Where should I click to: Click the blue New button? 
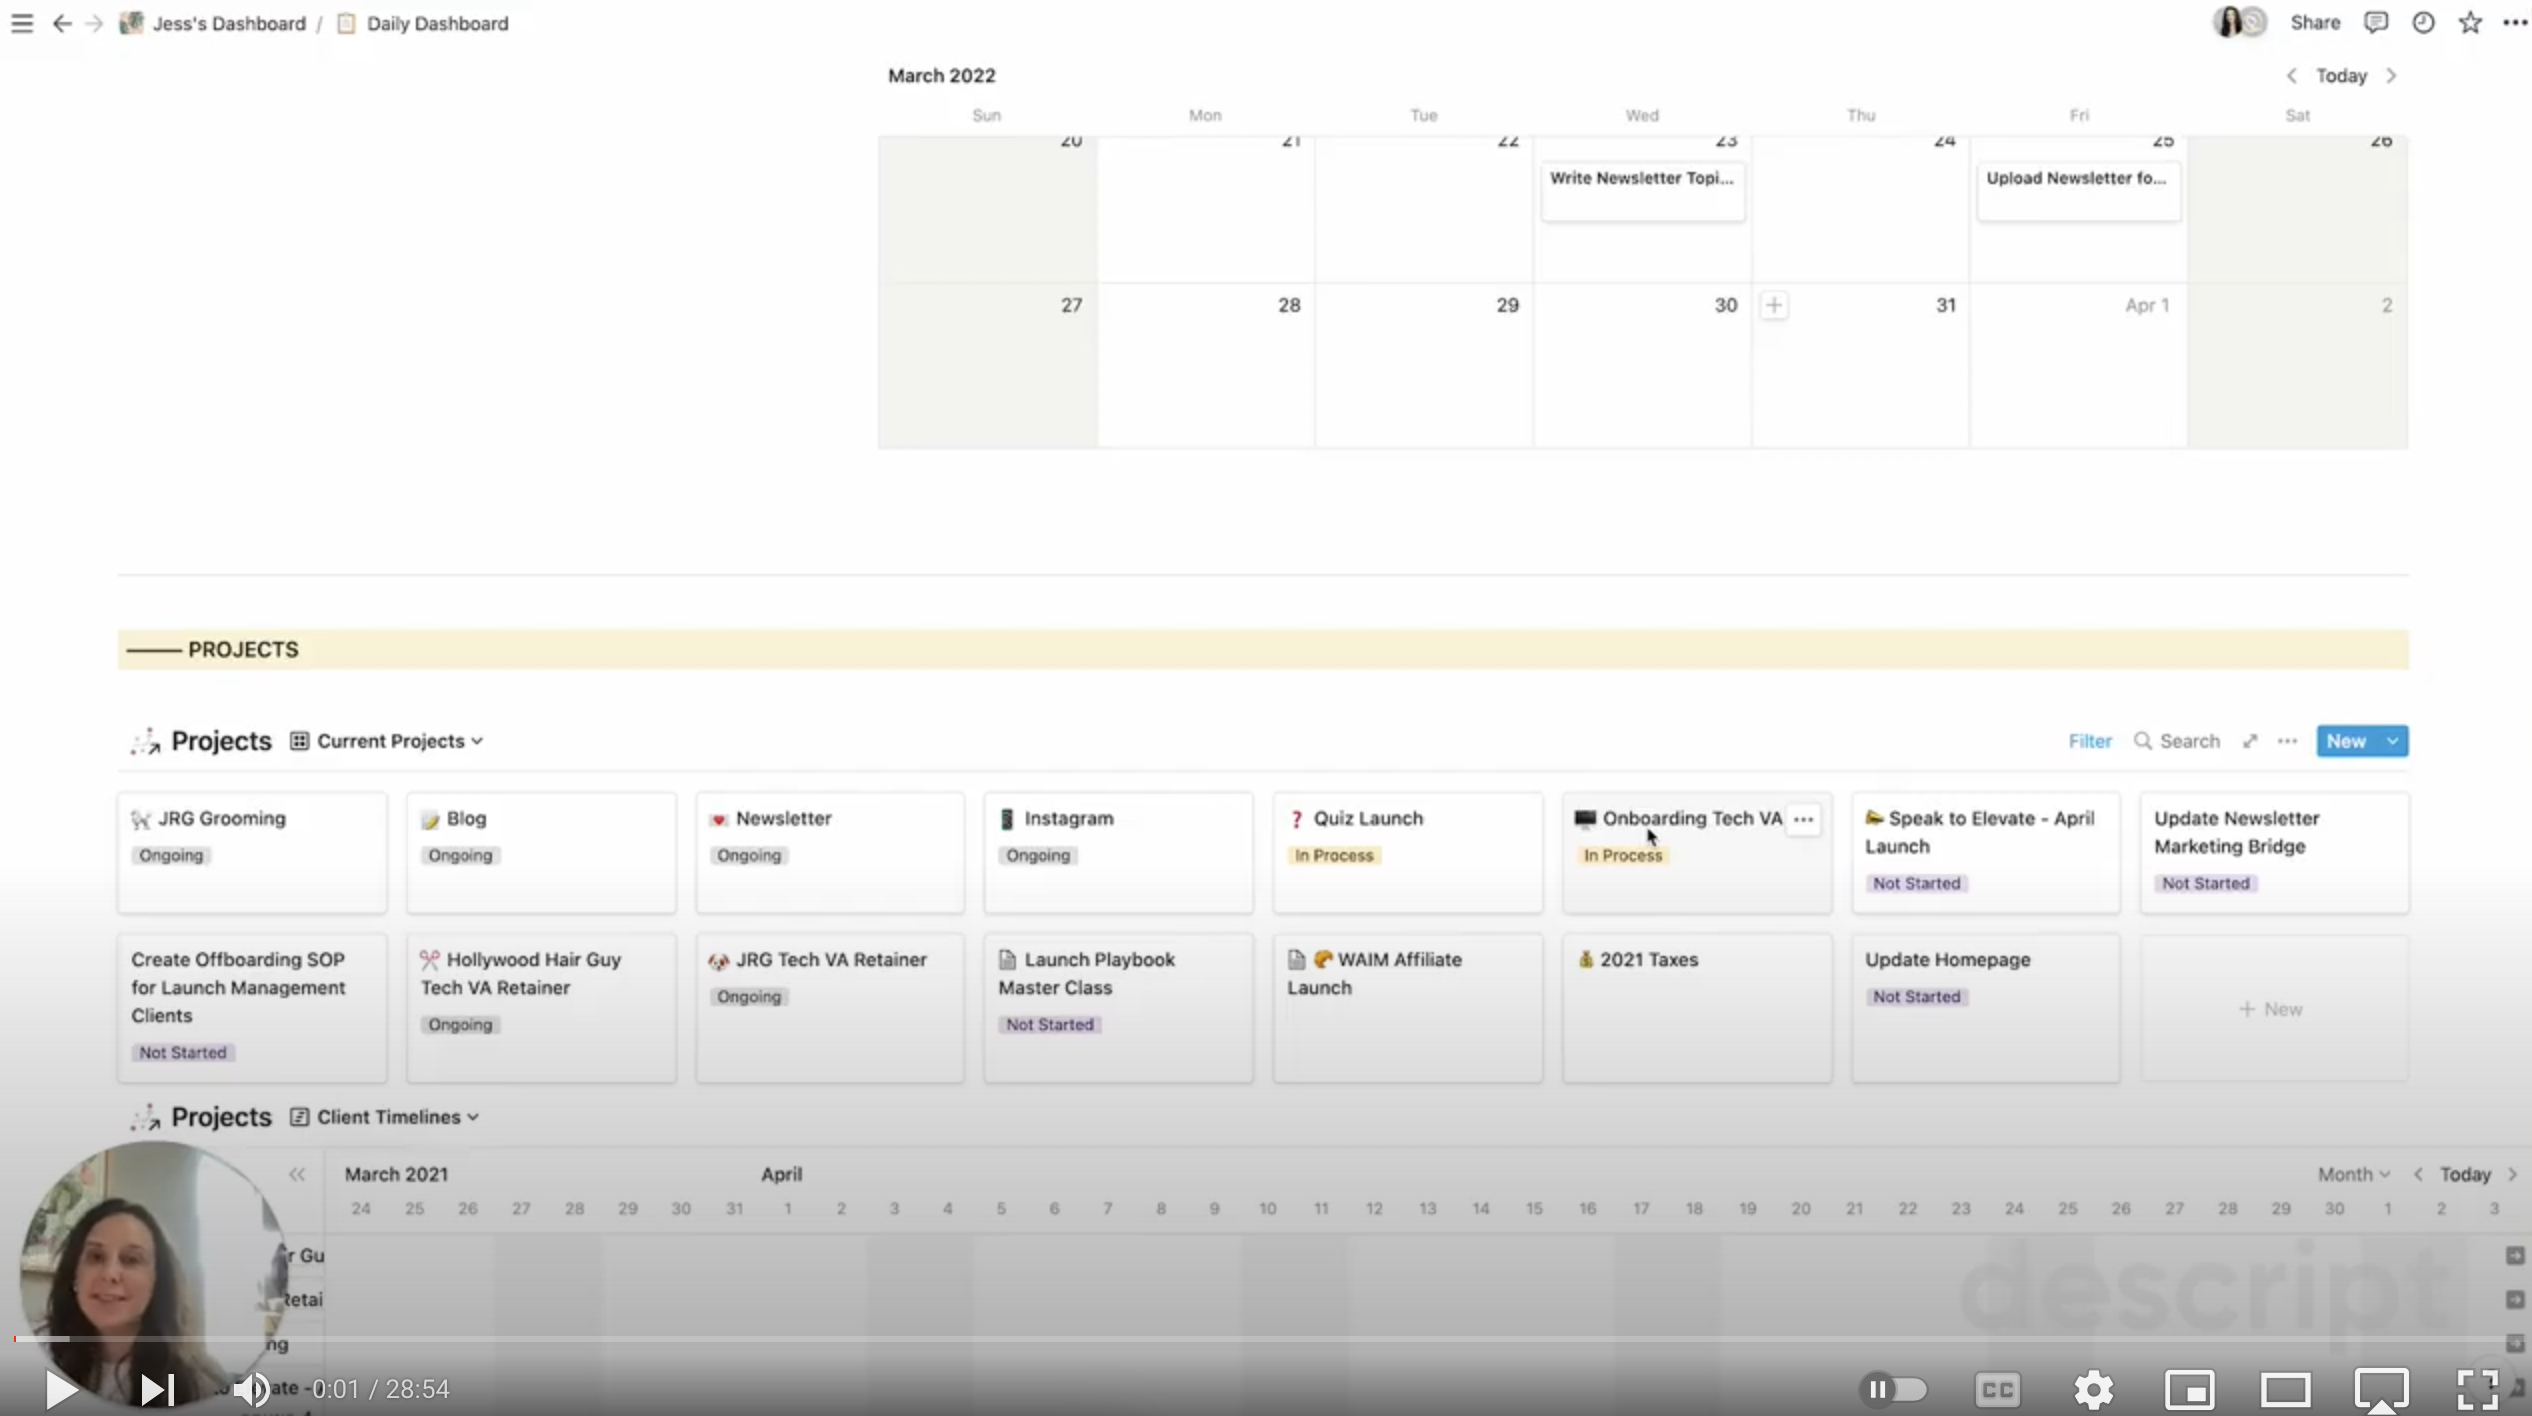point(2346,741)
